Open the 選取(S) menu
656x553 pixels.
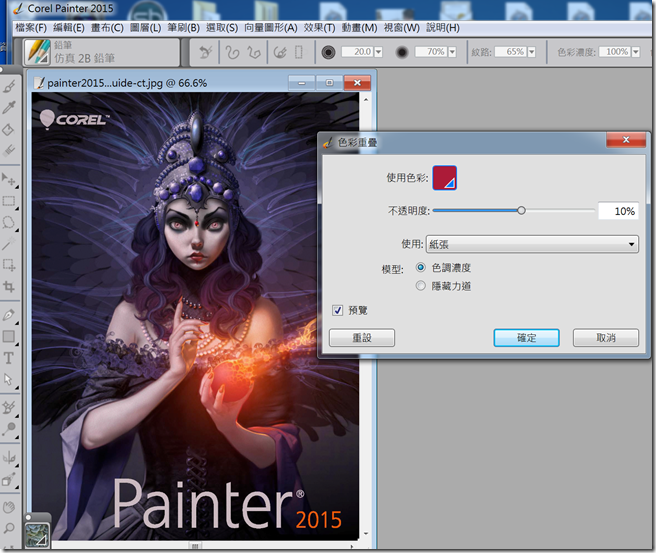(222, 28)
